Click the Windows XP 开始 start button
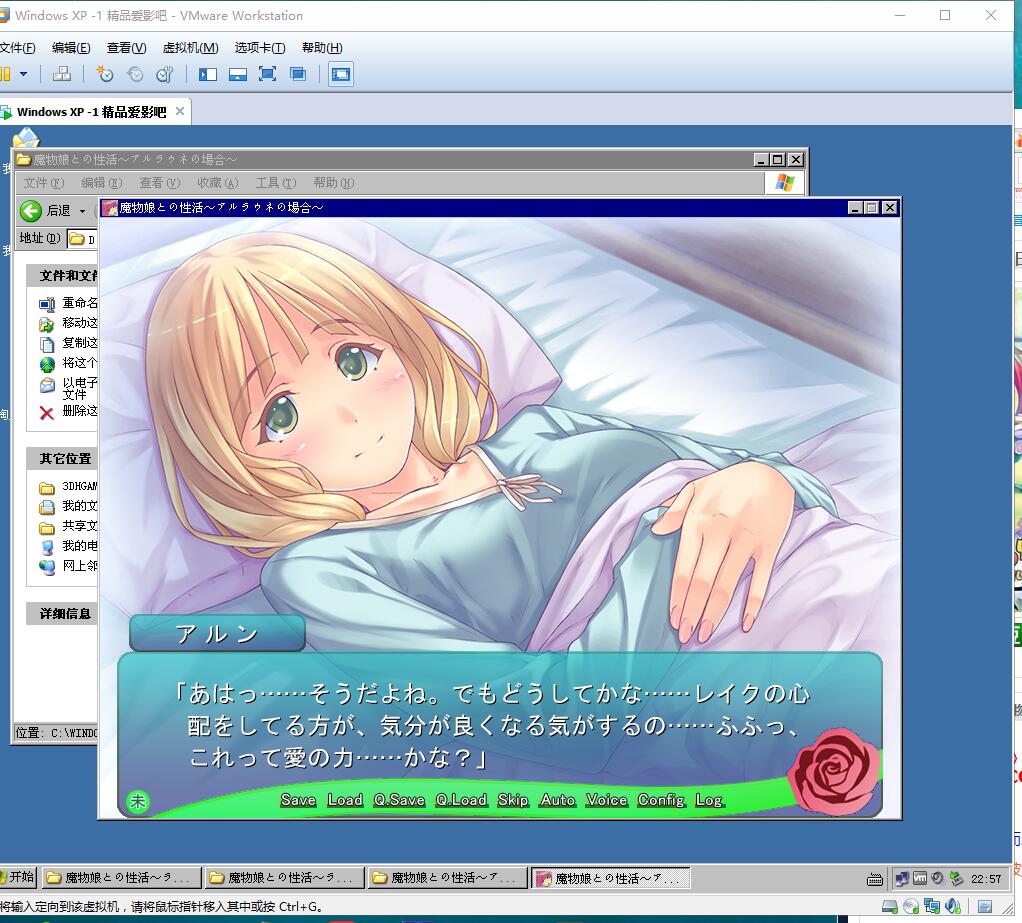The width and height of the screenshot is (1022, 923). 17,878
